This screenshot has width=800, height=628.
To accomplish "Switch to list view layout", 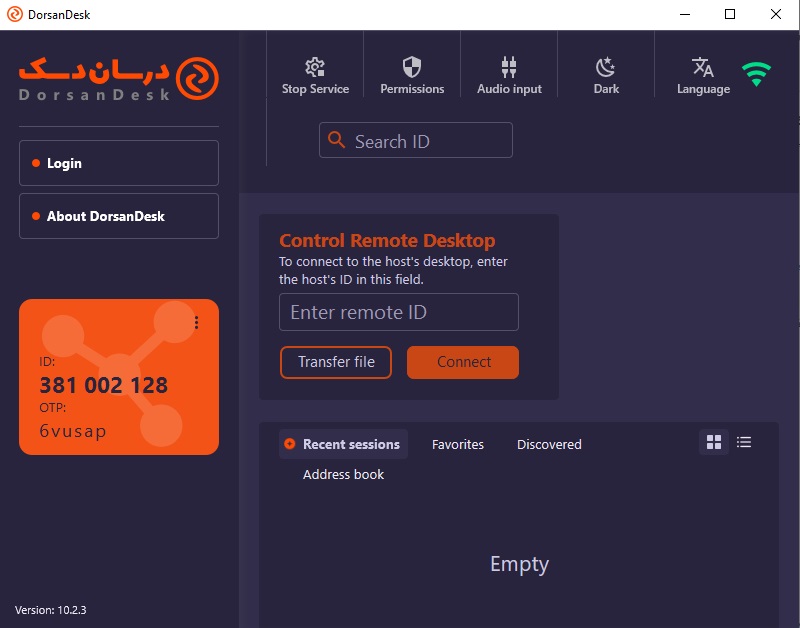I will click(744, 442).
